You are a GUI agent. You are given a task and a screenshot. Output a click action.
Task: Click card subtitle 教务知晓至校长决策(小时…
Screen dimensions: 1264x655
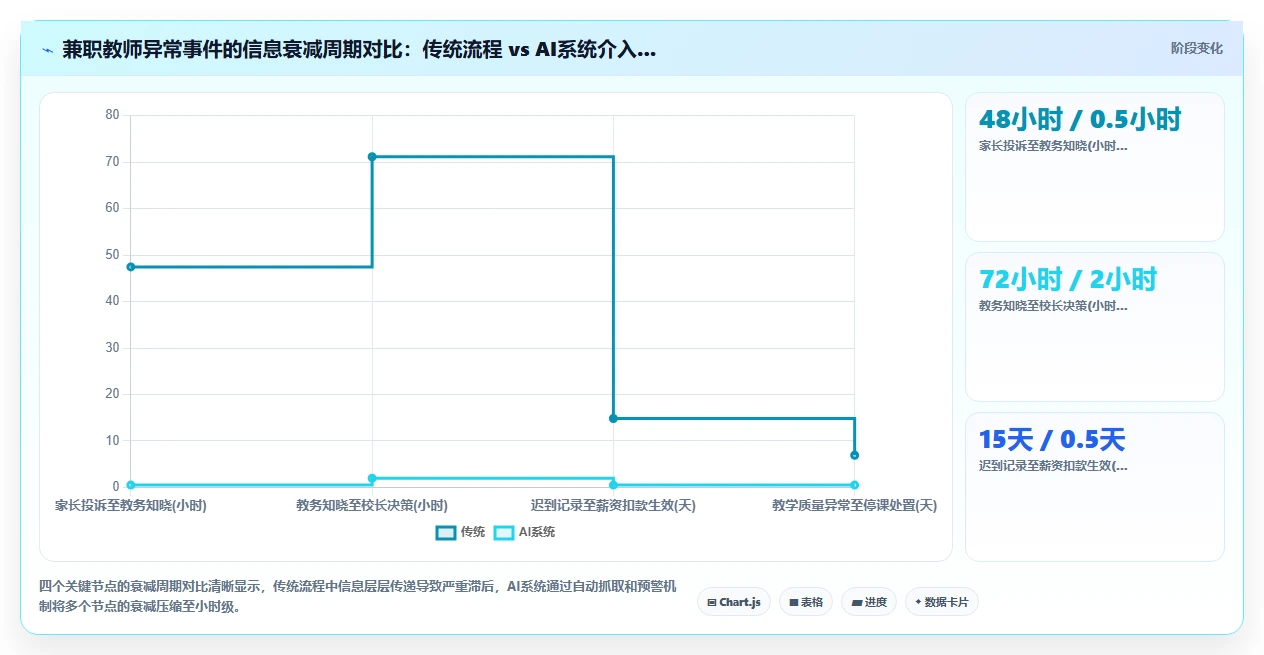[x=1053, y=306]
